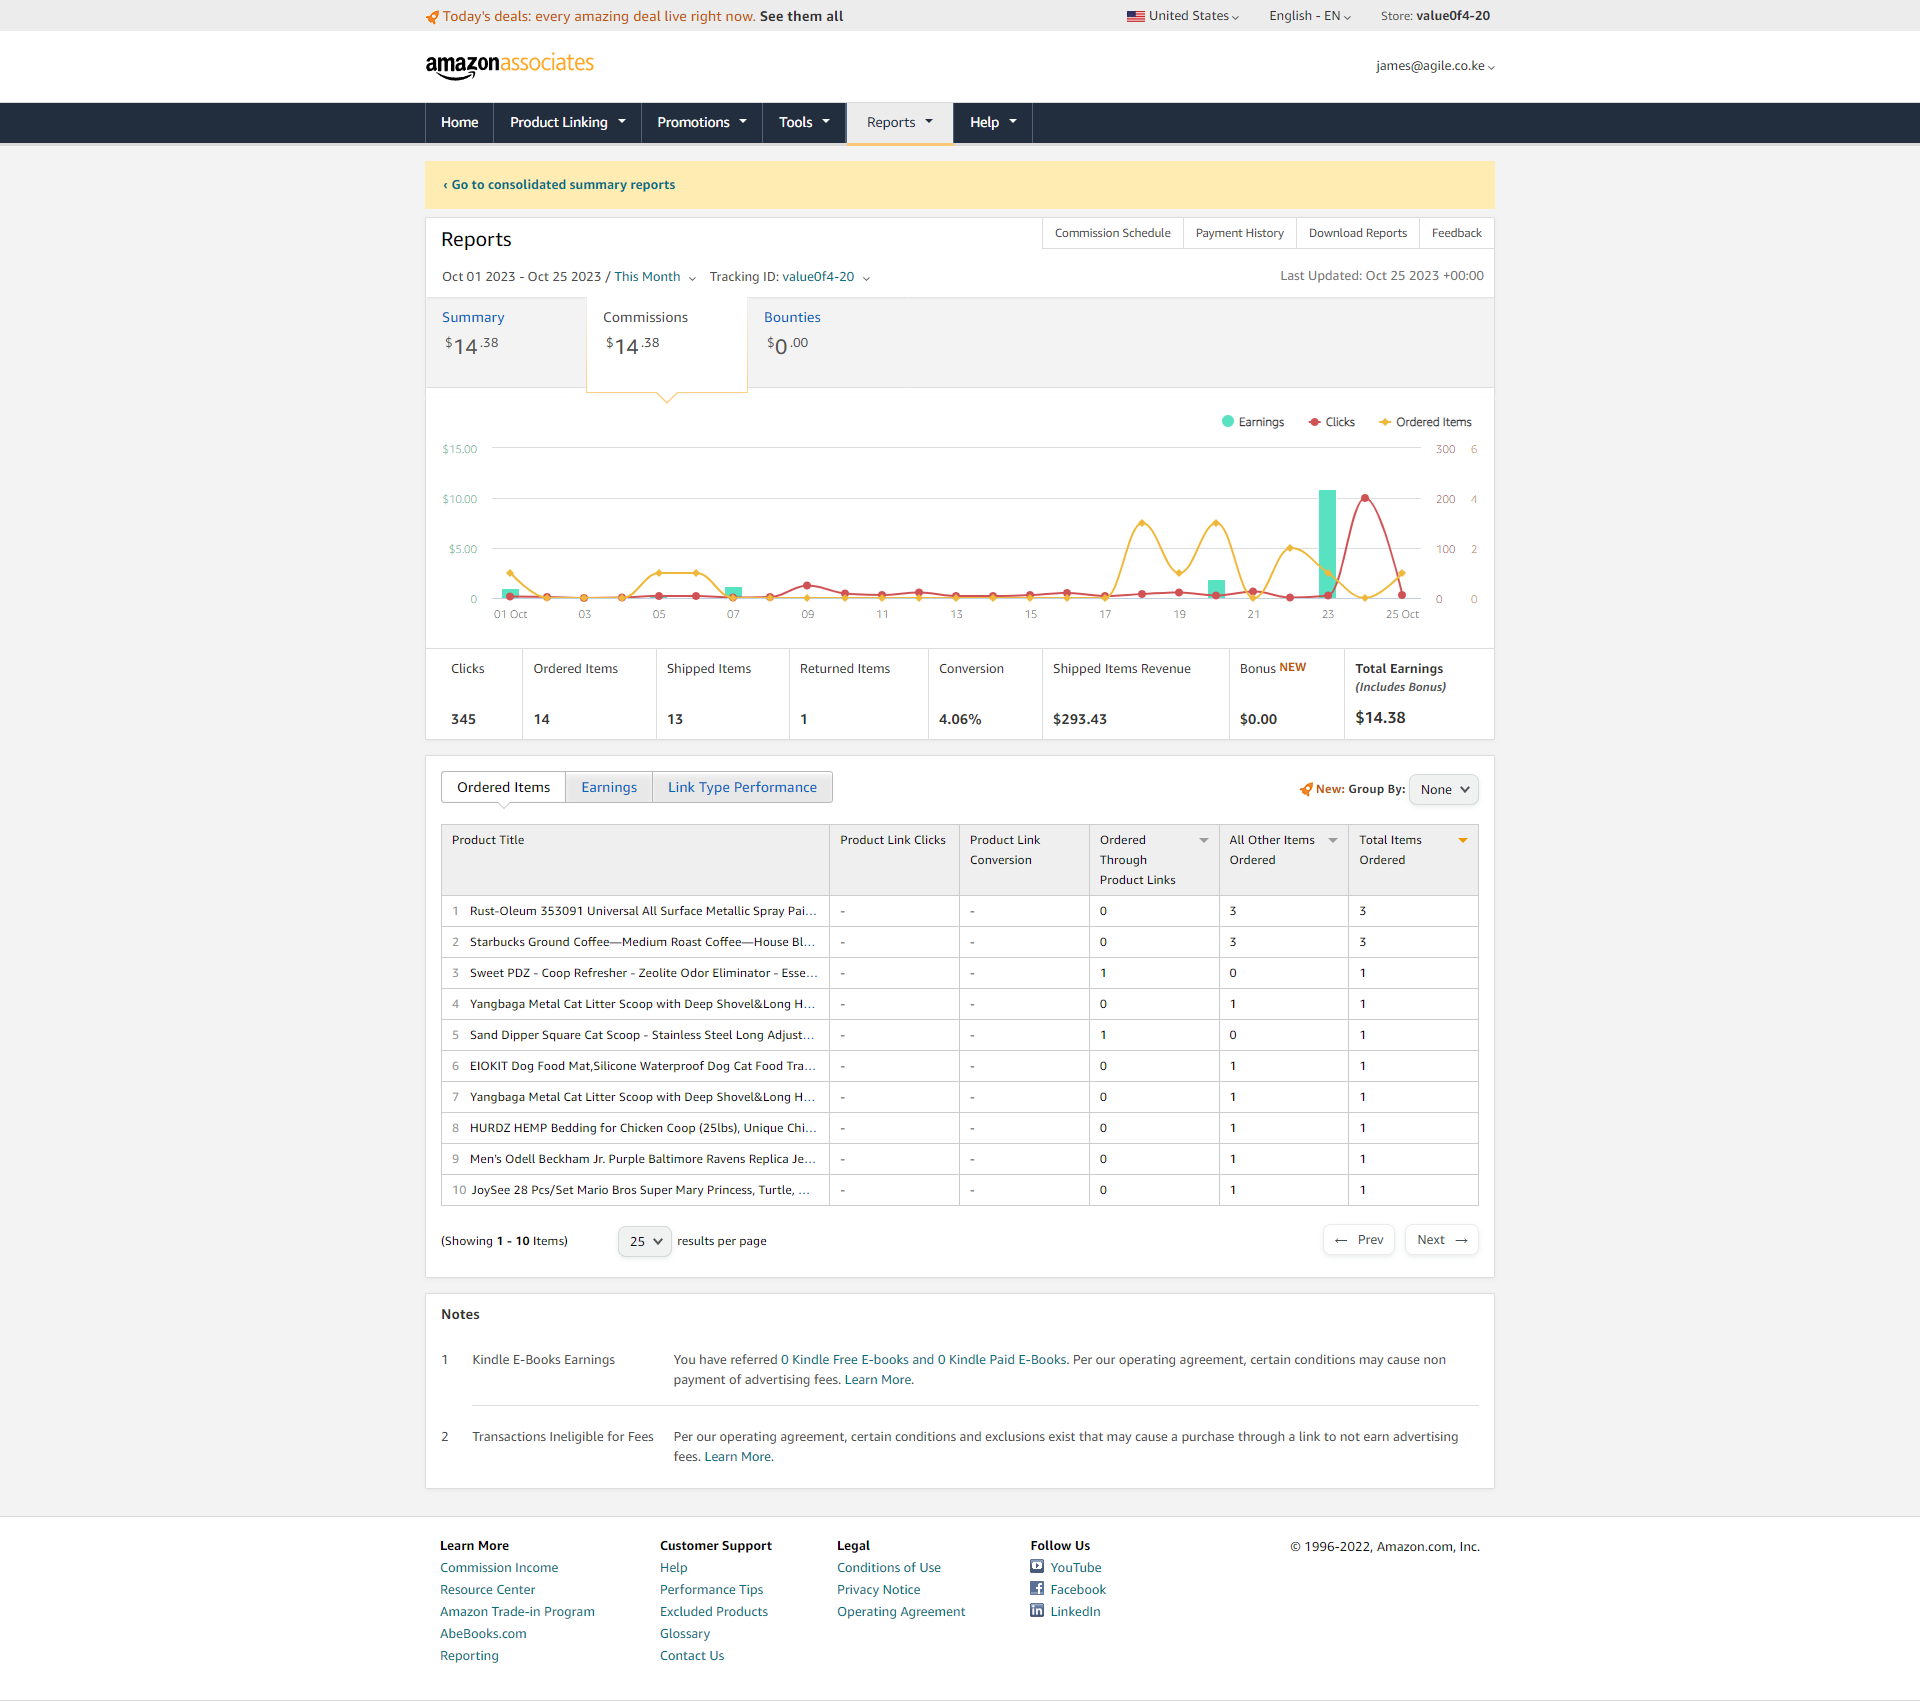Open the Help menu
This screenshot has height=1701, width=1920.
tap(992, 122)
